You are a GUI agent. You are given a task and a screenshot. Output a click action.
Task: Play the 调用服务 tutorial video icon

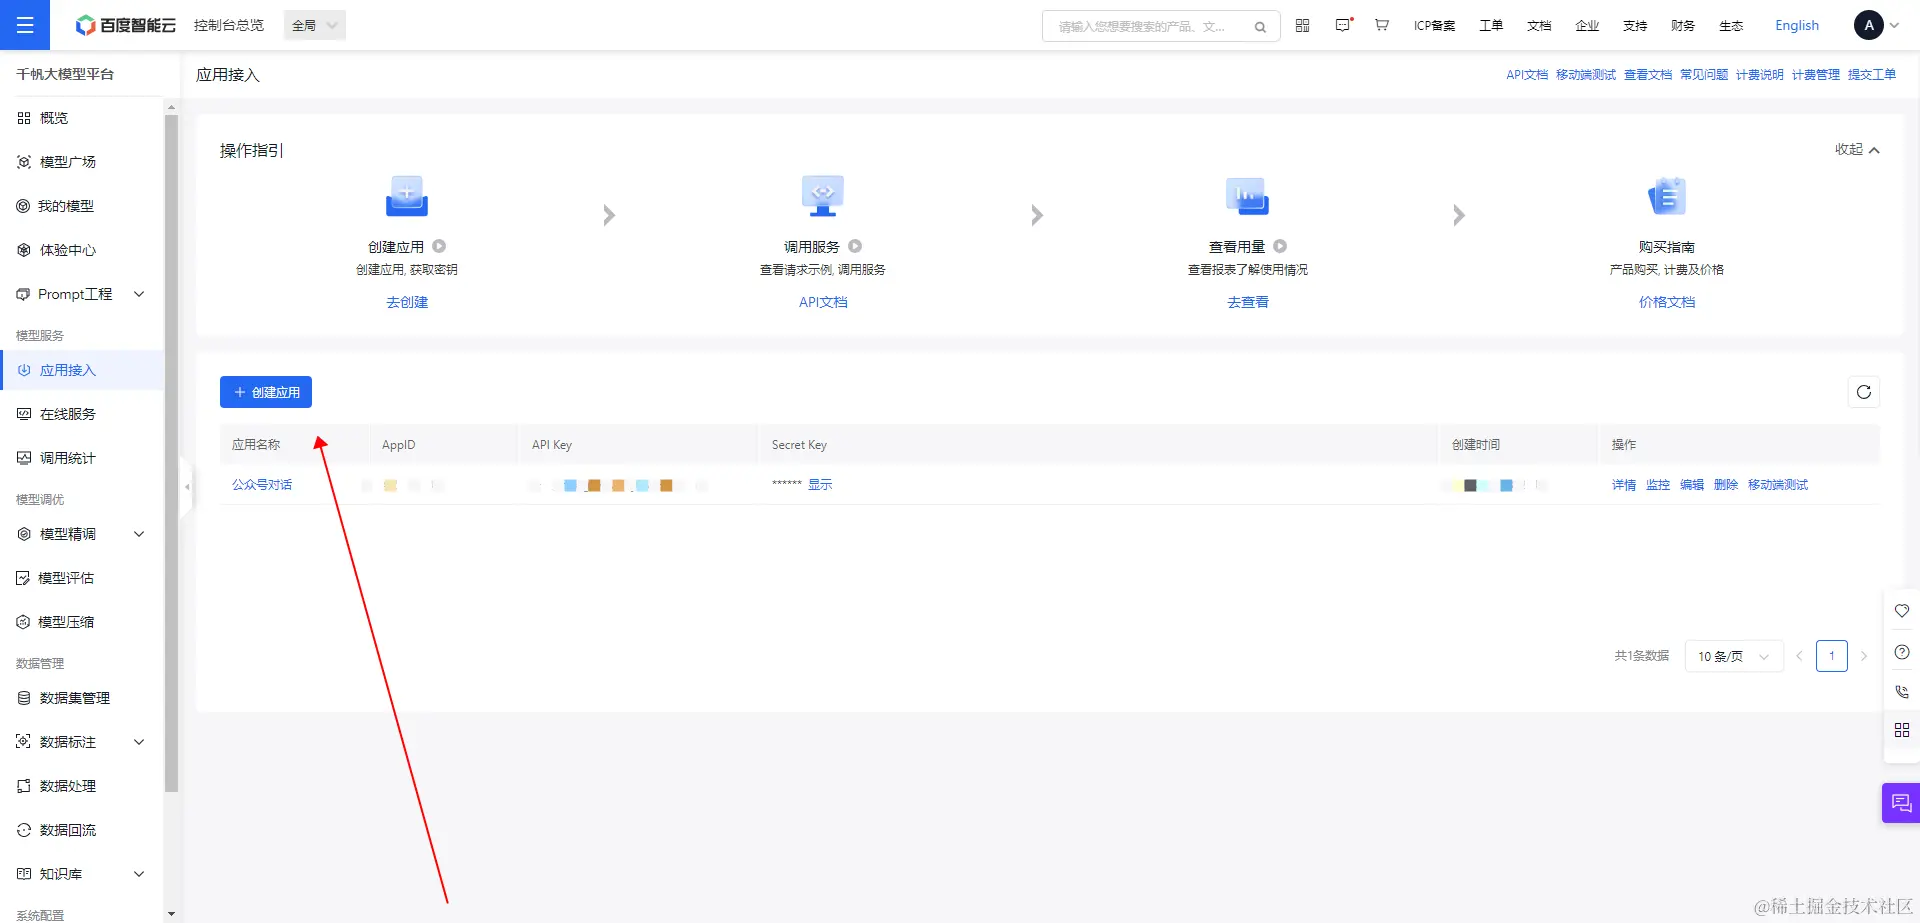(x=855, y=246)
